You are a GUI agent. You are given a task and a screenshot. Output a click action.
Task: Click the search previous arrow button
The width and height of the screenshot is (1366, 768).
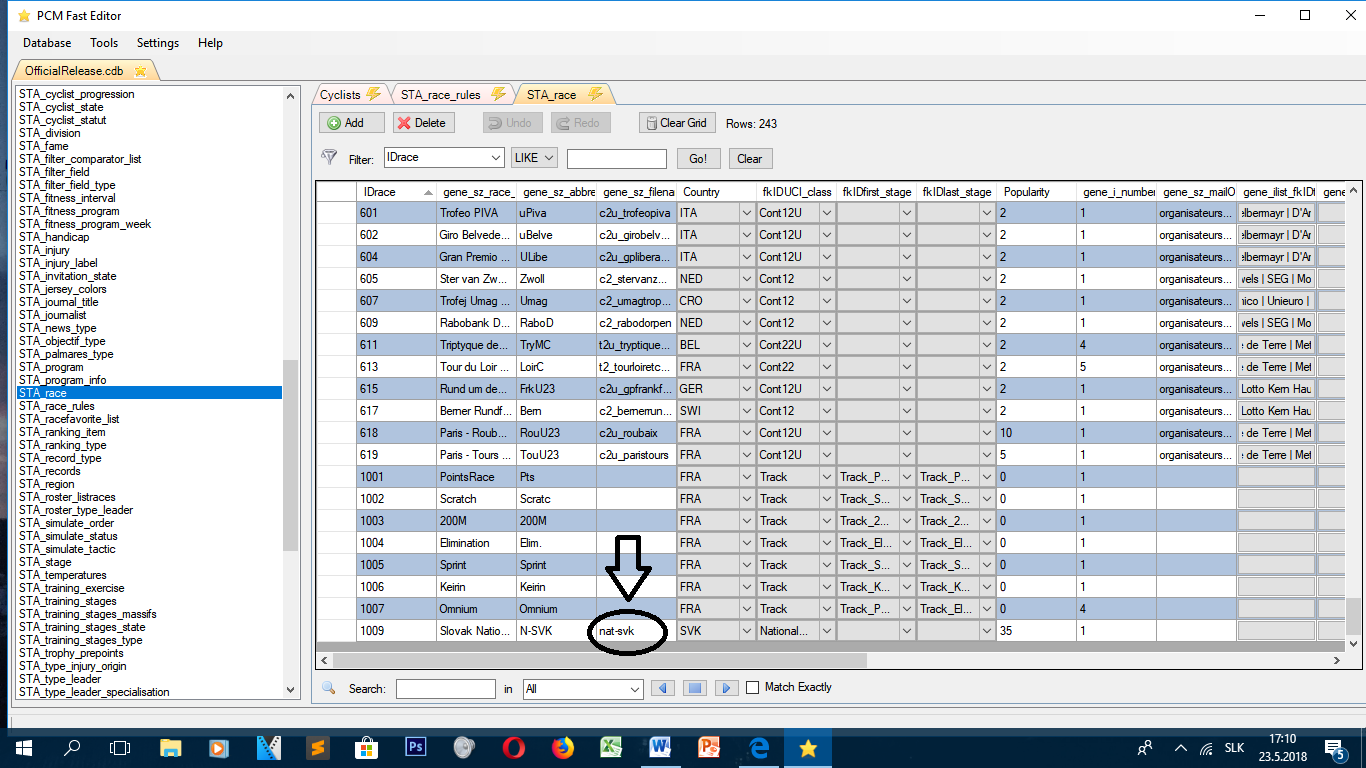(662, 688)
